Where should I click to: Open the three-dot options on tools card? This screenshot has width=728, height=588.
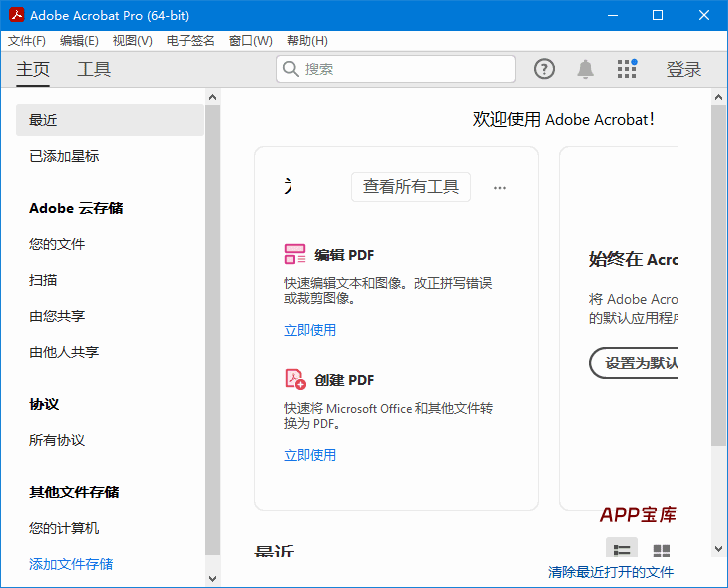(x=500, y=188)
